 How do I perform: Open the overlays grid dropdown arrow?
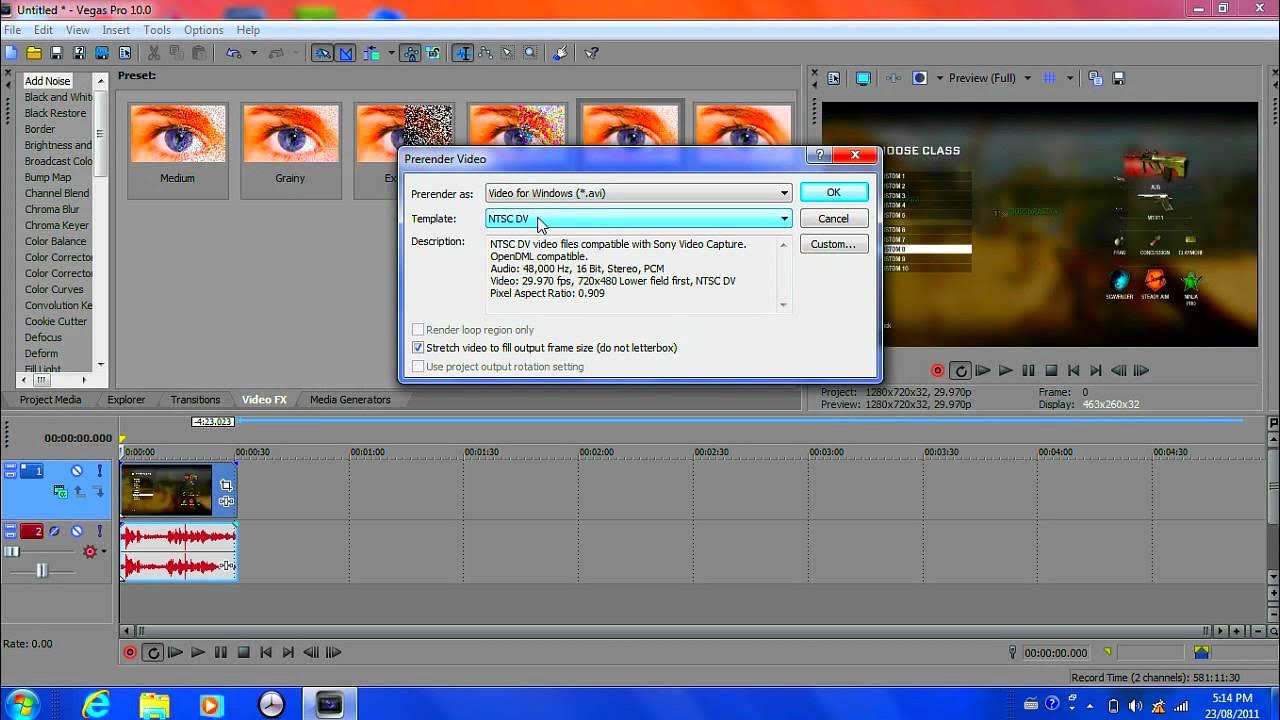click(x=1069, y=78)
